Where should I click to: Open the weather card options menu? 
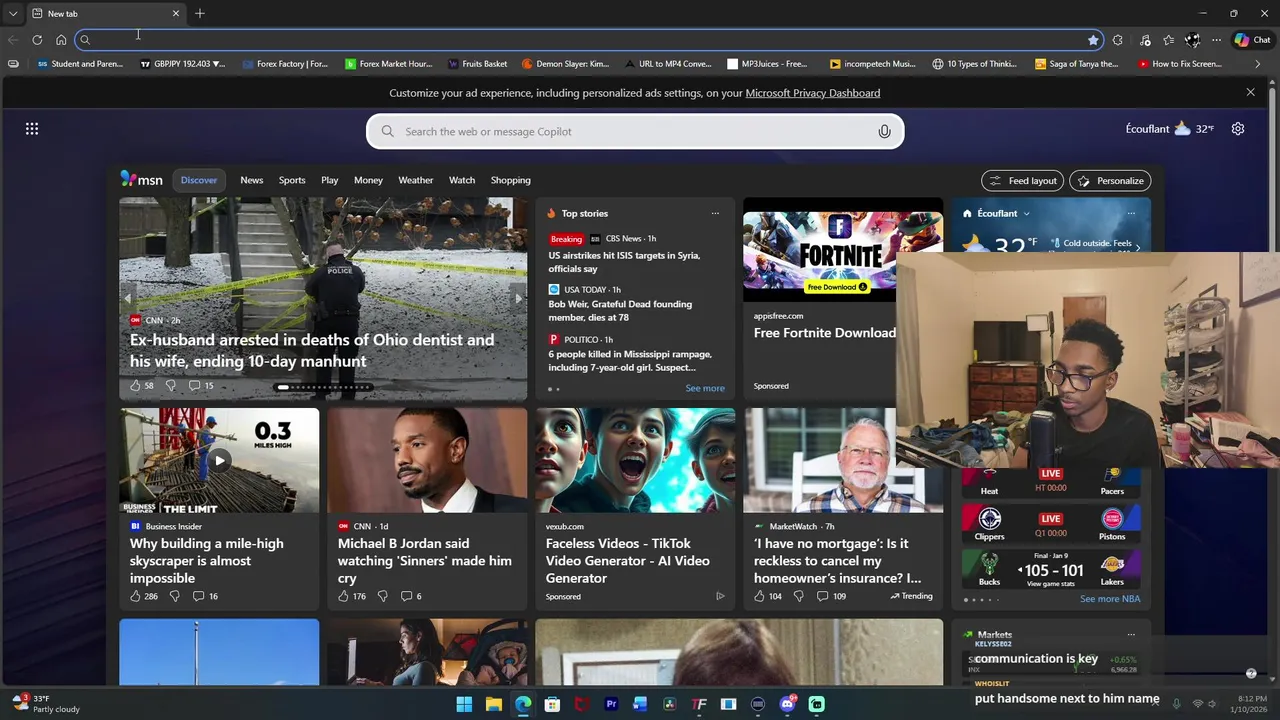pos(1131,213)
